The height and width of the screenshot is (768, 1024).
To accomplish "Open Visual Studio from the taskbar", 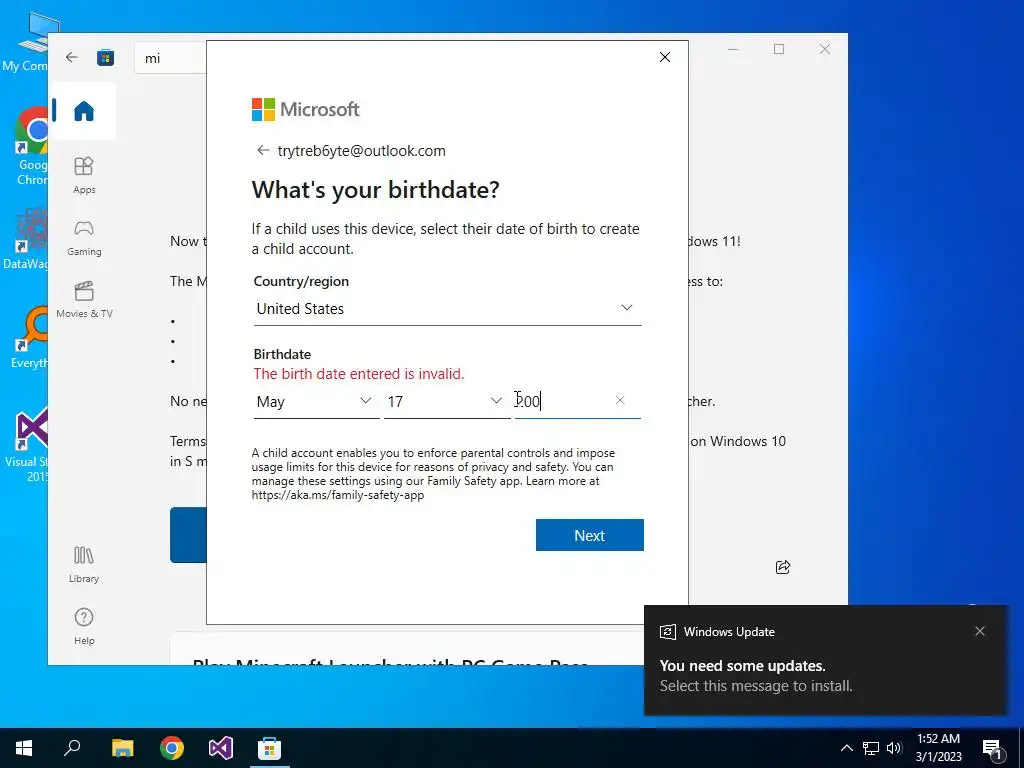I will pos(221,748).
